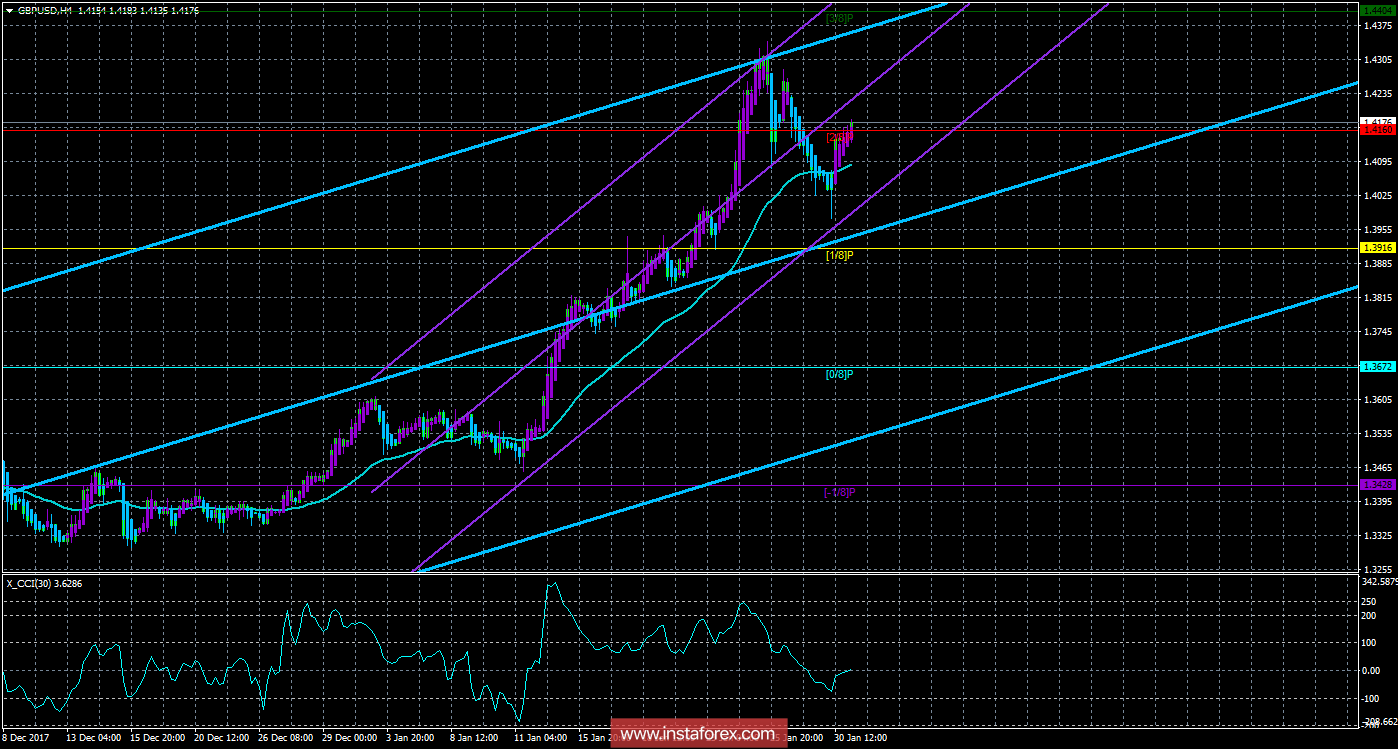Screen dimensions: 1398x749
Task: Click the purple 1.3428 price level tag
Action: pyautogui.click(x=1377, y=485)
